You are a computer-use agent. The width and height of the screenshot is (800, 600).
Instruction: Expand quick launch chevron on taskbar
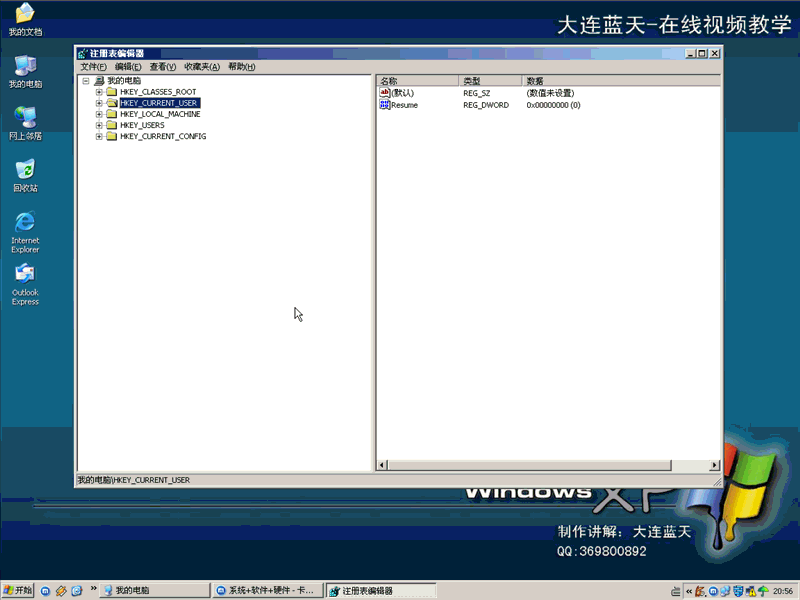[x=93, y=588]
